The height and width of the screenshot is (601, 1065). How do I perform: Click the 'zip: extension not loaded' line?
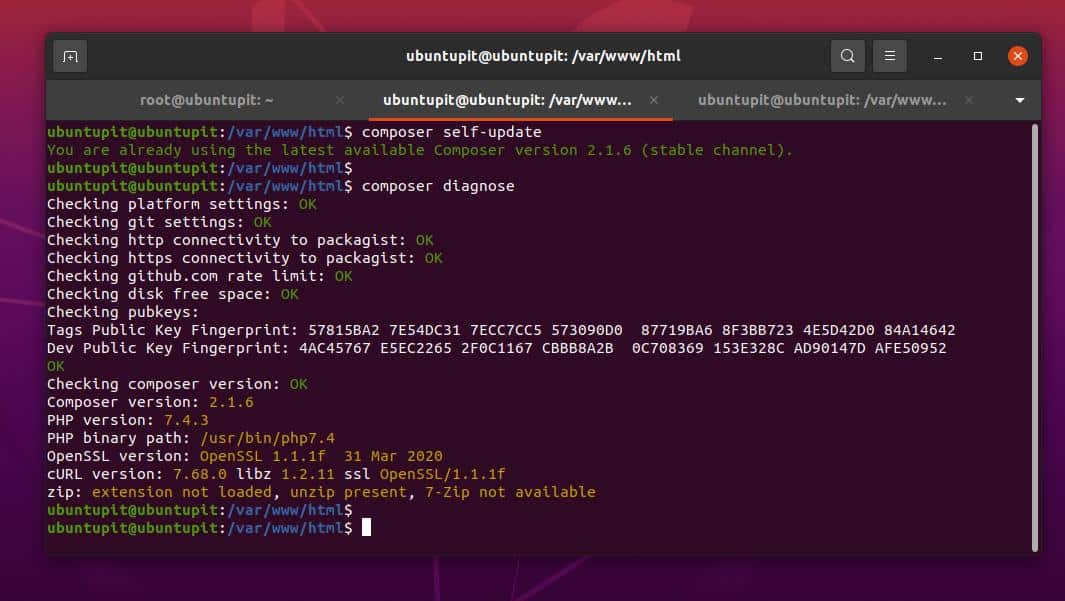[x=321, y=492]
